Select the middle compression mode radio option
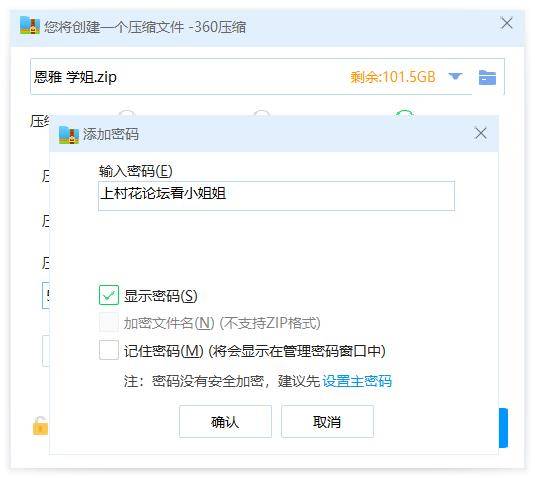Image resolution: width=535 pixels, height=478 pixels. pos(262,114)
